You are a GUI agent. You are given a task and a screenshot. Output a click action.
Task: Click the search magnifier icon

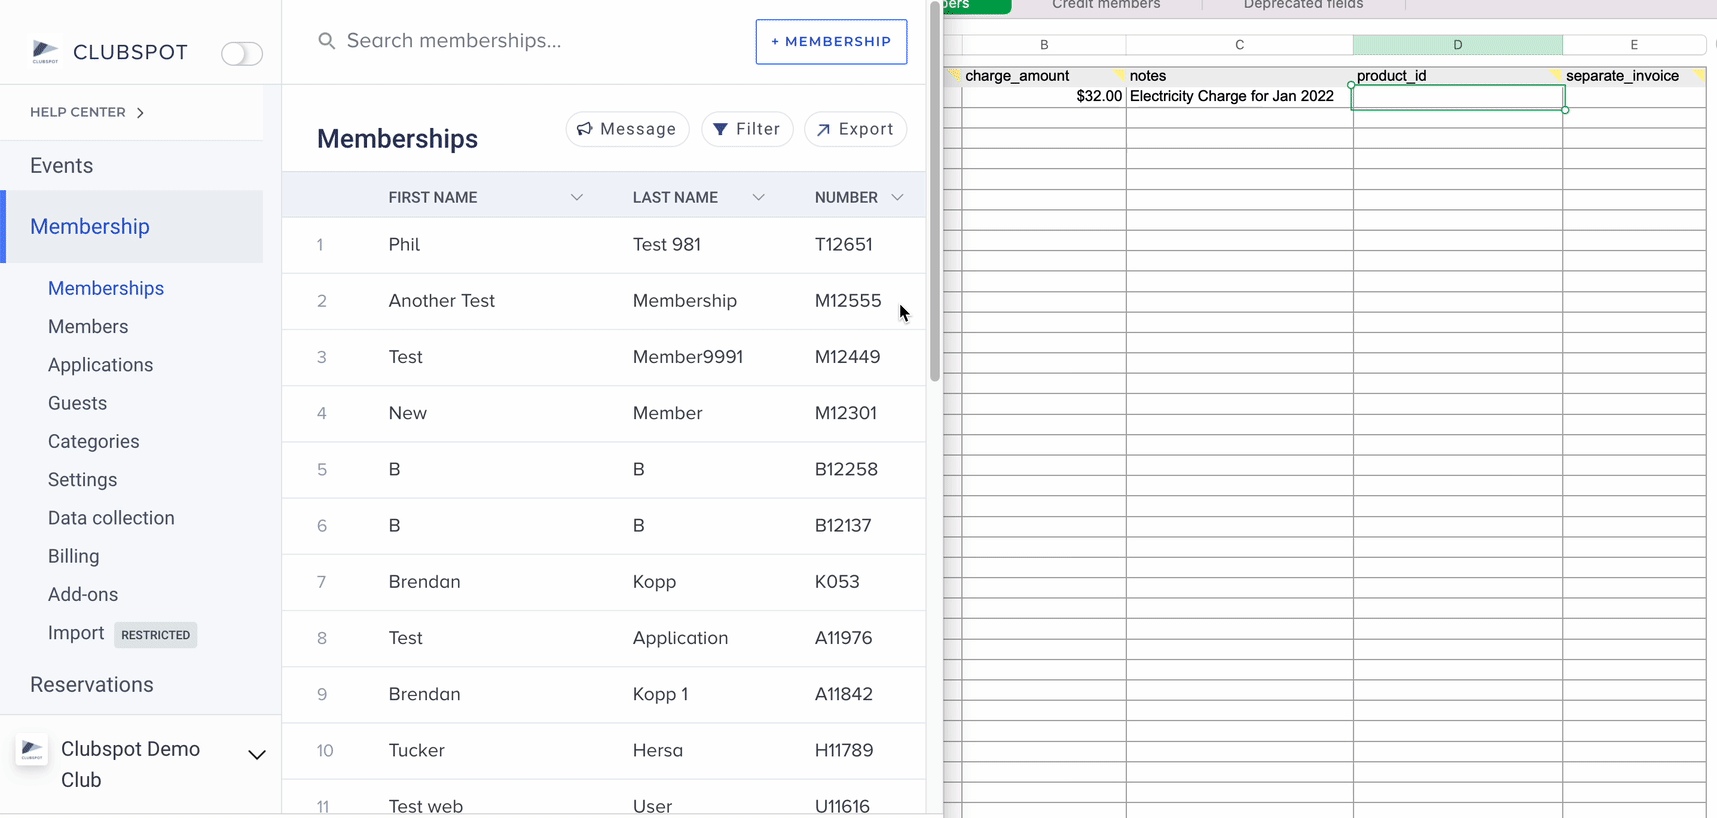point(326,41)
